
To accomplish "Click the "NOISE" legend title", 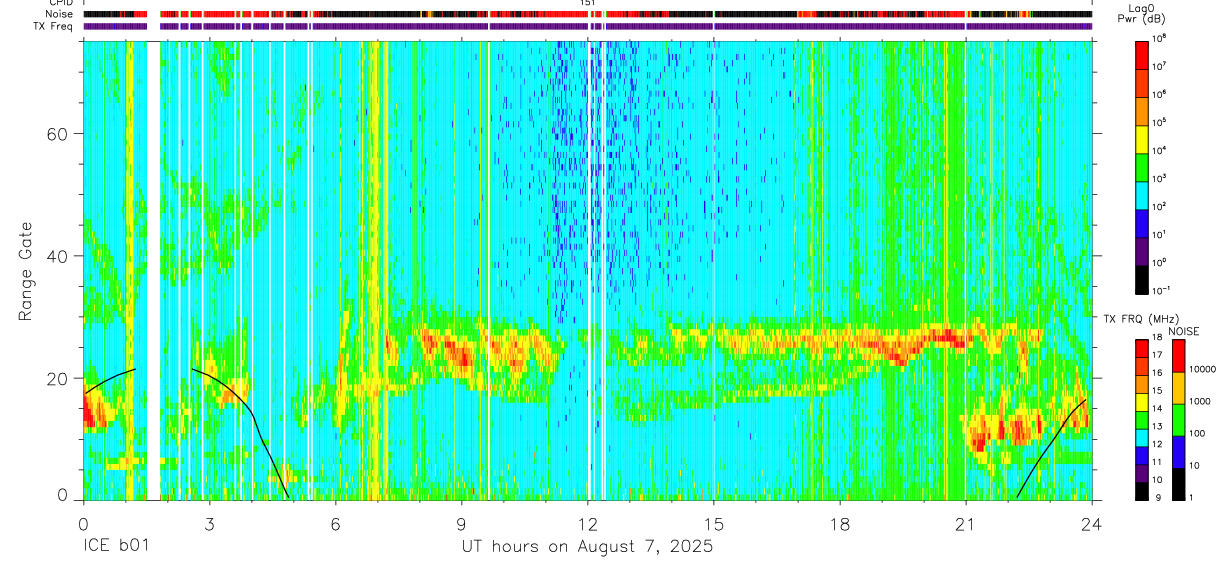I will pyautogui.click(x=1184, y=331).
